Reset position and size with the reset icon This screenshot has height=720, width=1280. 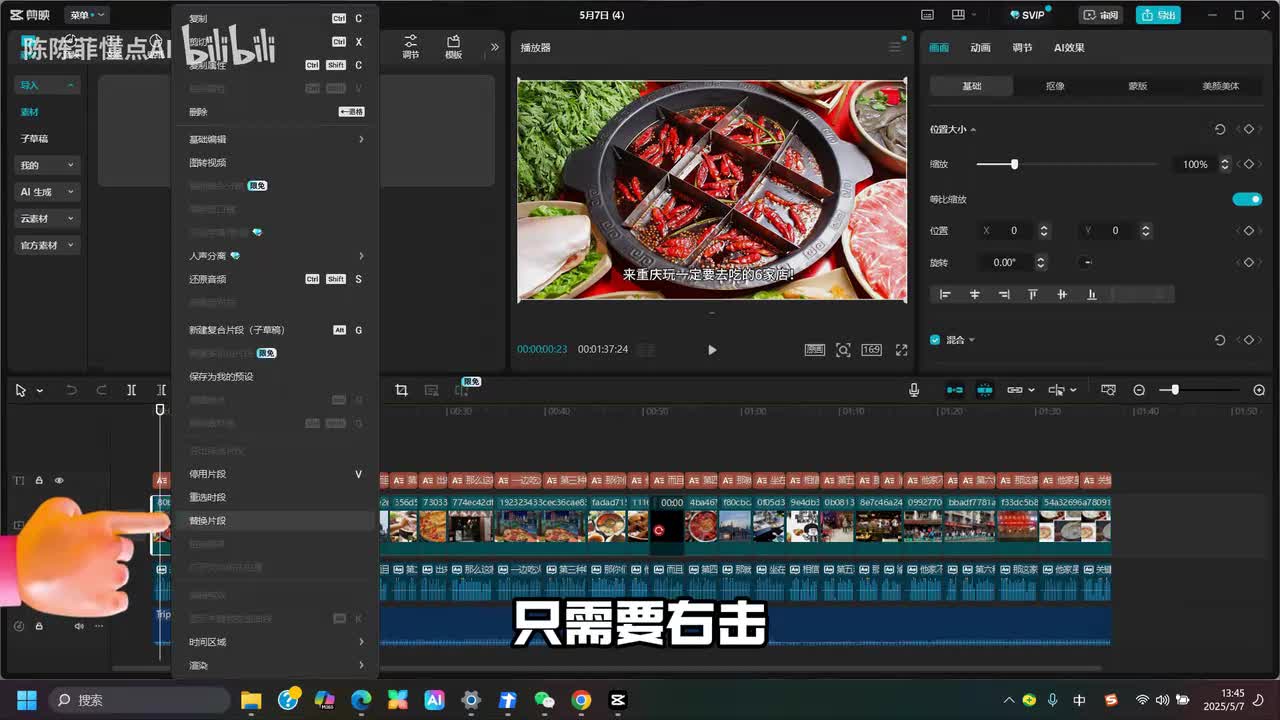pyautogui.click(x=1220, y=130)
